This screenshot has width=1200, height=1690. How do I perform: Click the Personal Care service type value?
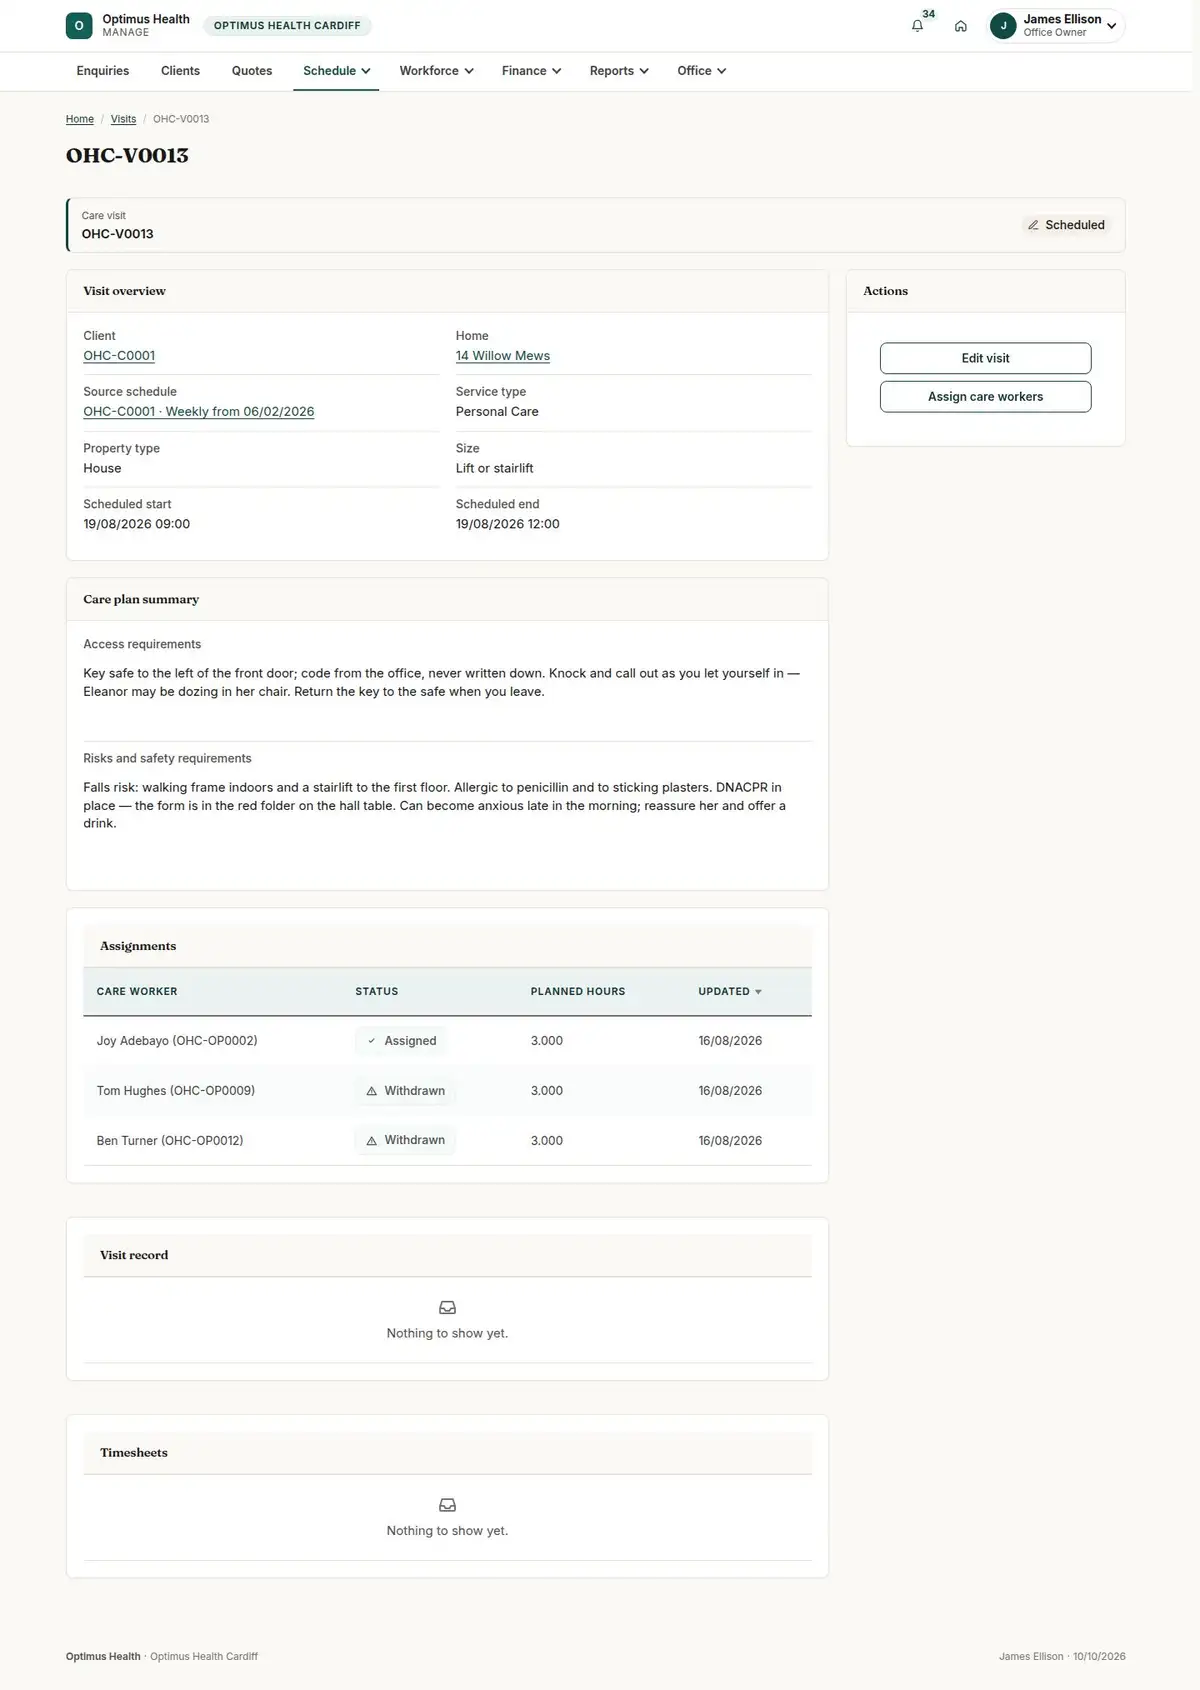tap(497, 412)
